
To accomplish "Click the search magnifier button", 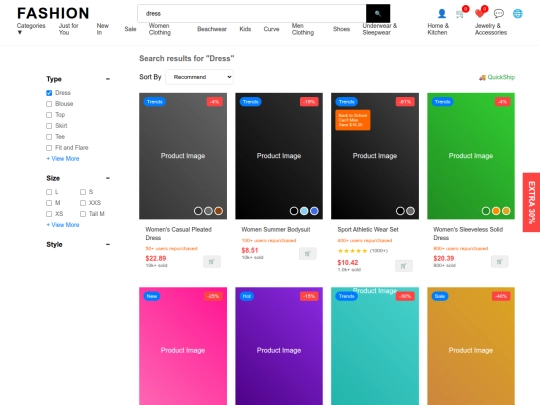I will 378,13.
